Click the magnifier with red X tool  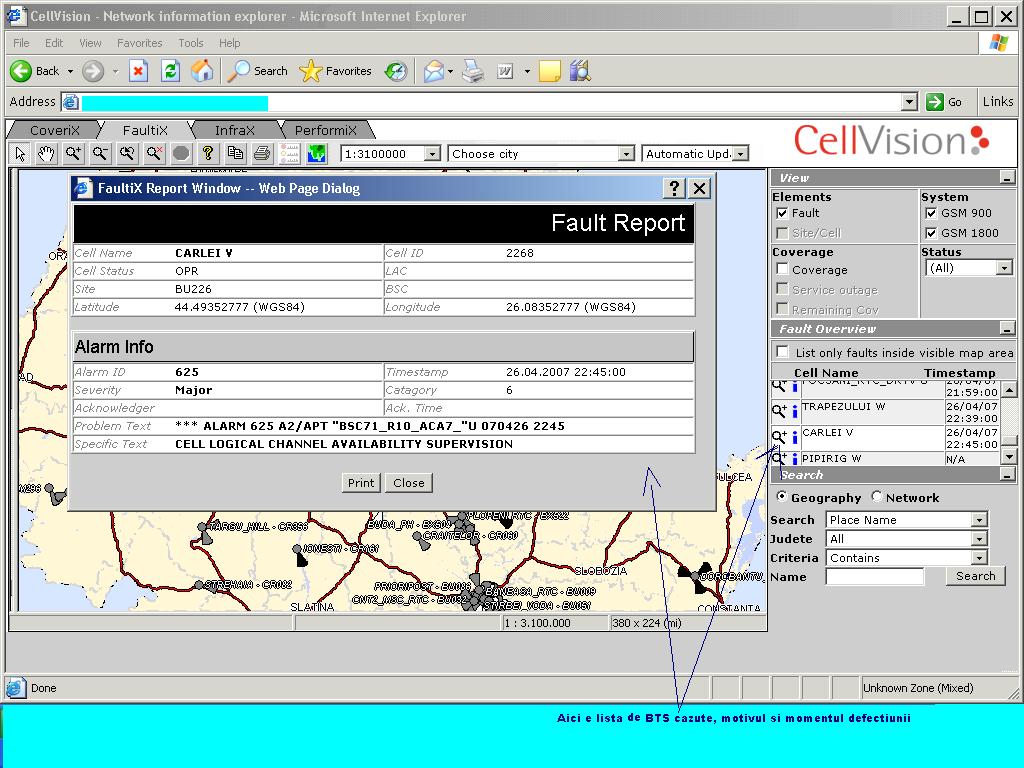point(154,154)
